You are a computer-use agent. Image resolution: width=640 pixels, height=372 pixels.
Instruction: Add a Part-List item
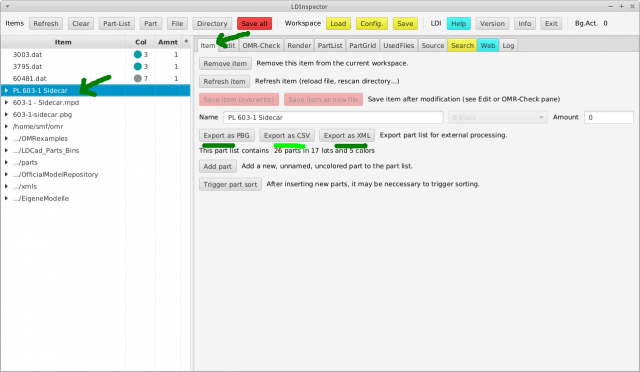click(117, 24)
